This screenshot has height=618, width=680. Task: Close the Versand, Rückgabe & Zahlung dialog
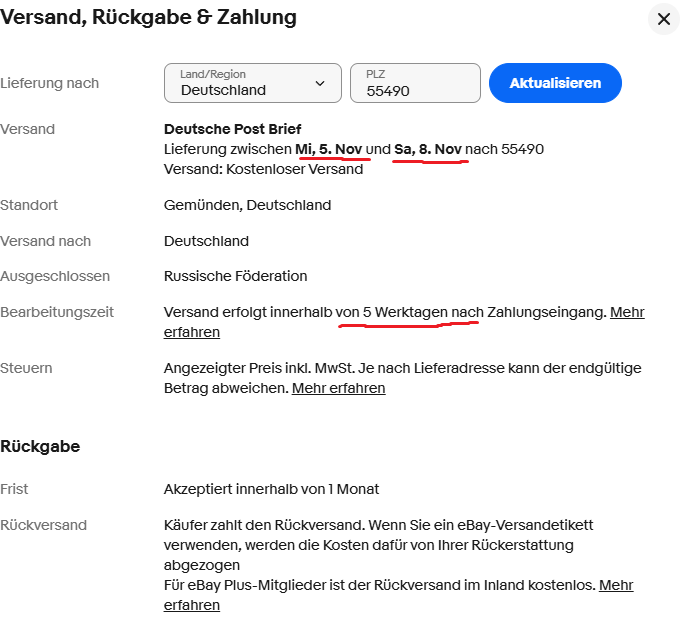(x=663, y=19)
